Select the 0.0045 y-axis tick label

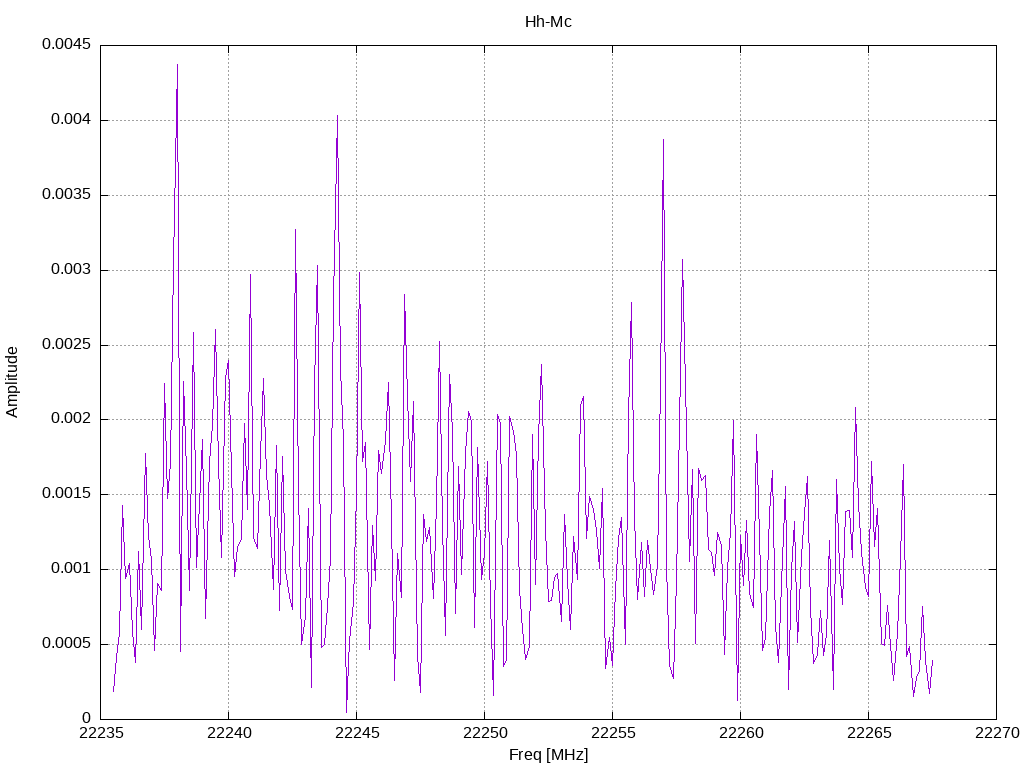(x=66, y=45)
